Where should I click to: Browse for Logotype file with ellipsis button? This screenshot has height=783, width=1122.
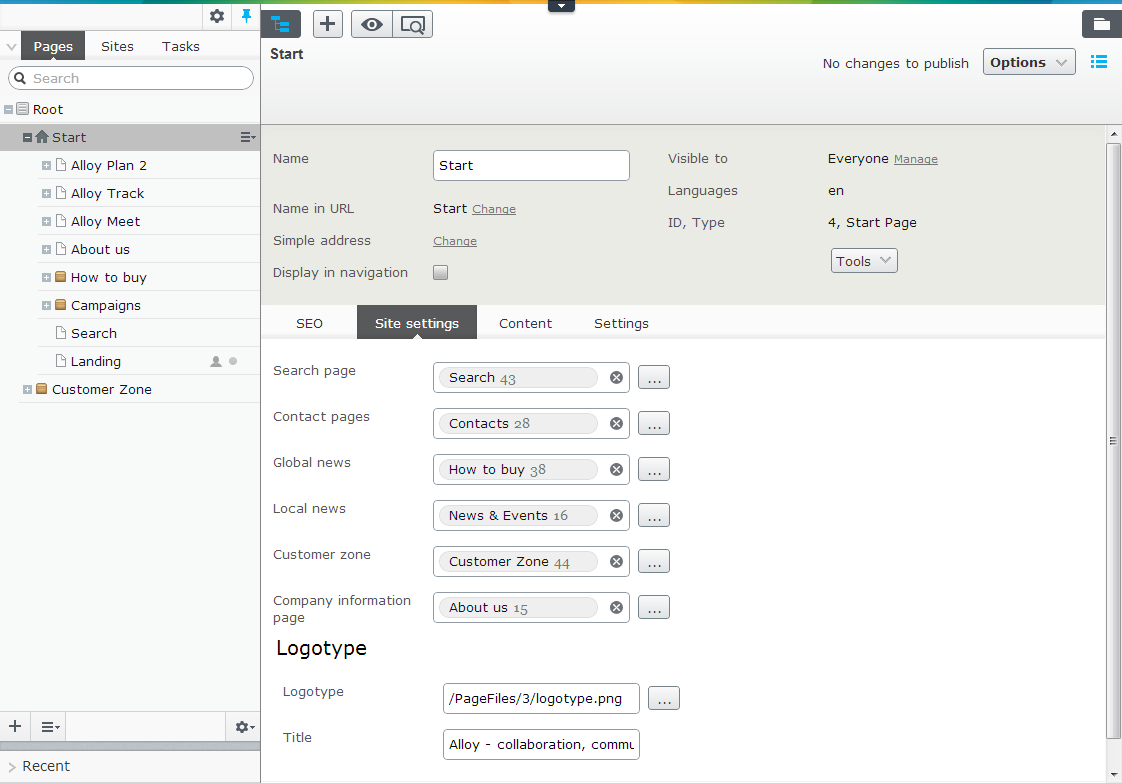point(664,699)
